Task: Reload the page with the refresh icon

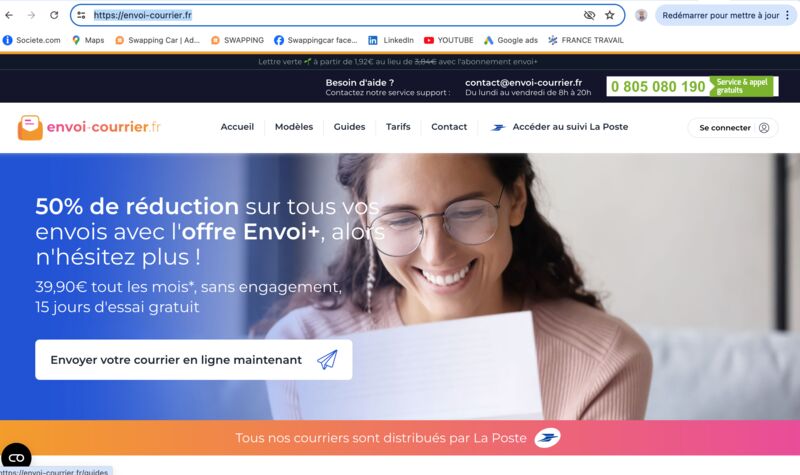Action: (54, 15)
